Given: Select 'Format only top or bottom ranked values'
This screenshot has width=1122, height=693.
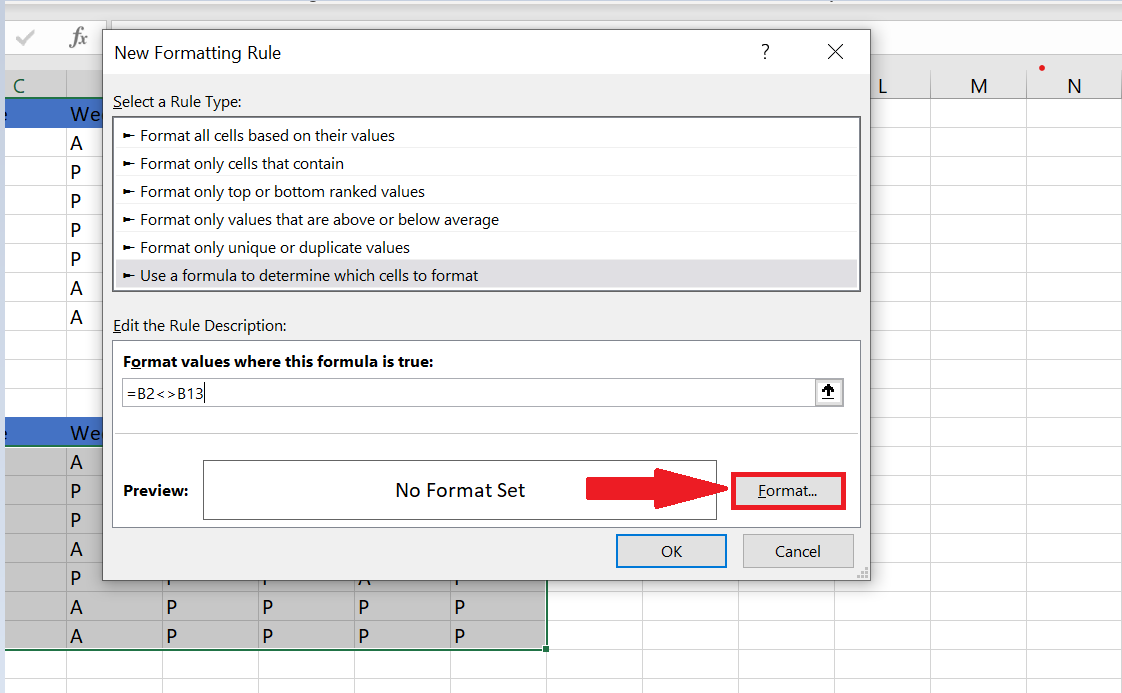Looking at the screenshot, I should (282, 191).
